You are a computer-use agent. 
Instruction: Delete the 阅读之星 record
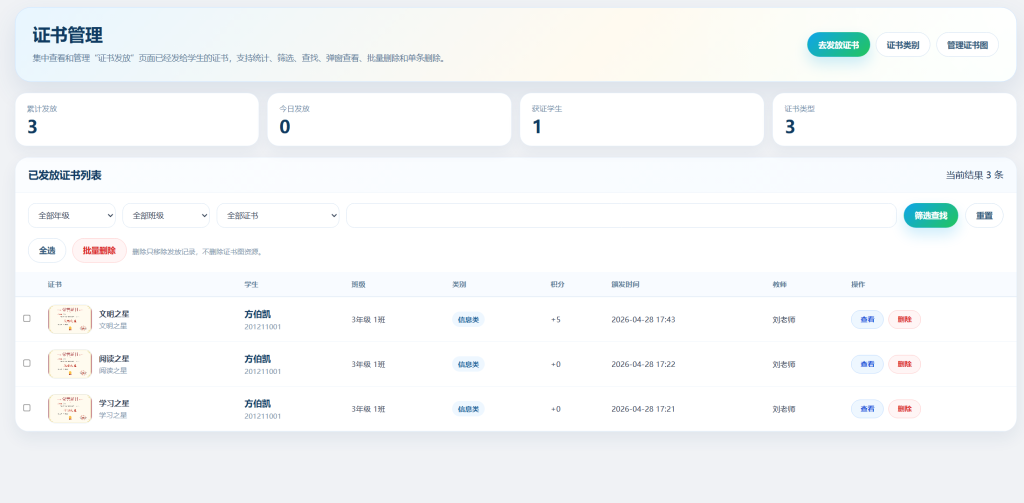[904, 364]
